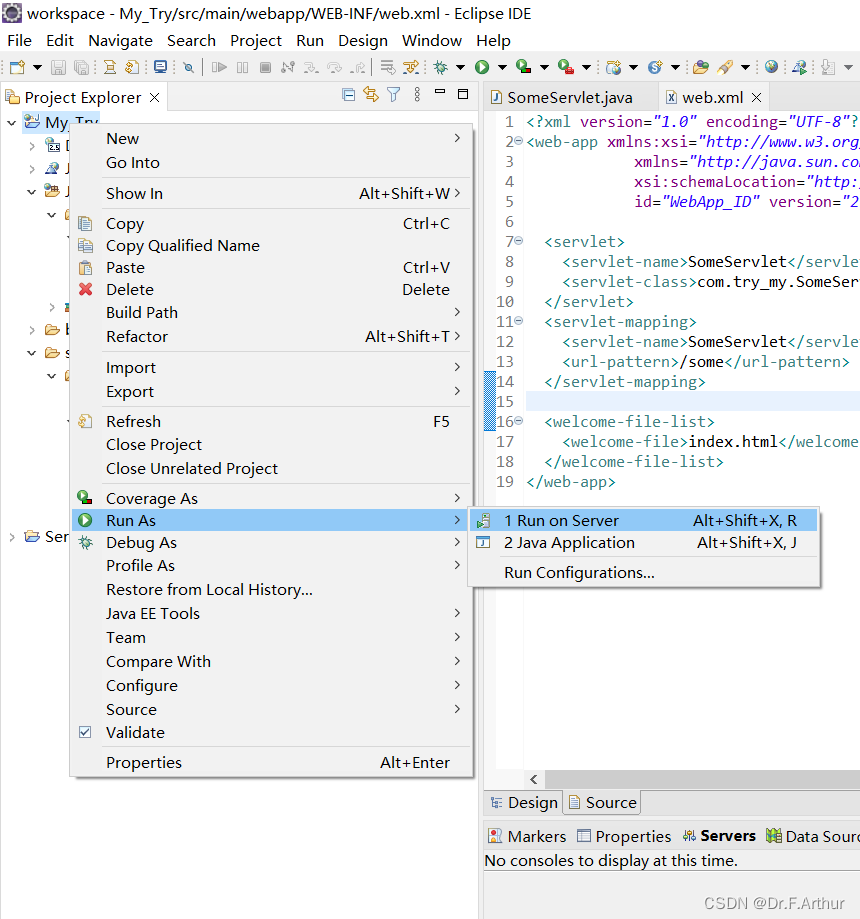Toggle Link with Editor in Project Explorer
860x919 pixels.
pos(370,94)
